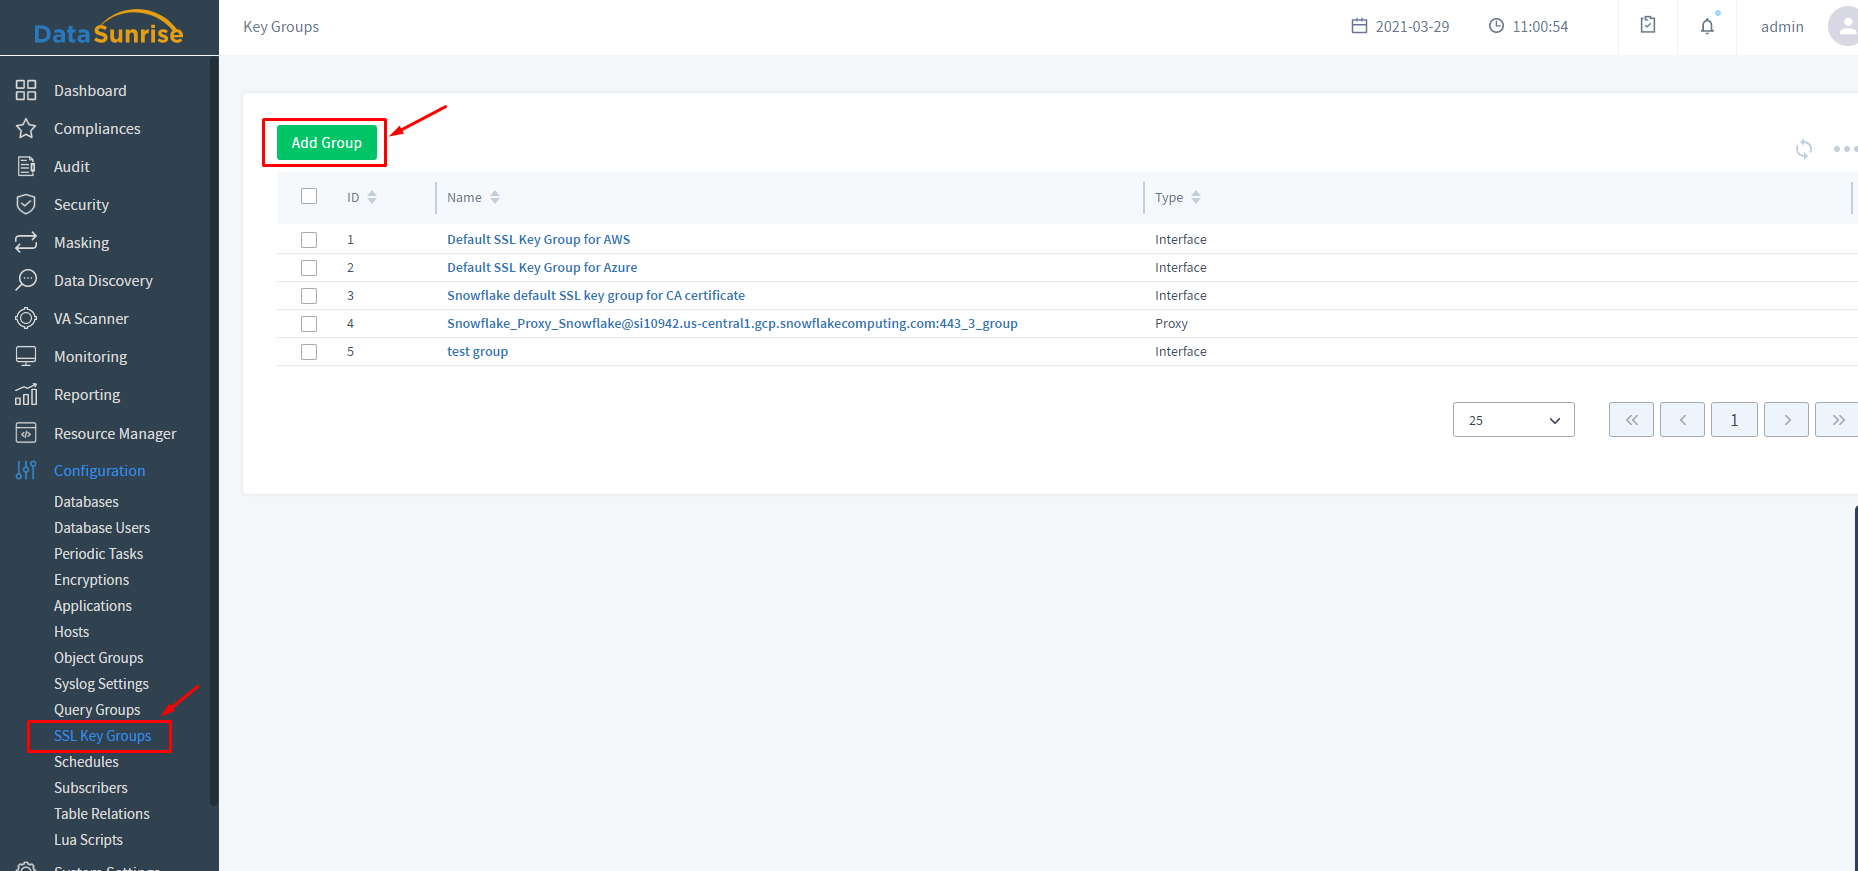The image size is (1858, 871).
Task: Toggle the select-all checkbox in table header
Action: [309, 196]
